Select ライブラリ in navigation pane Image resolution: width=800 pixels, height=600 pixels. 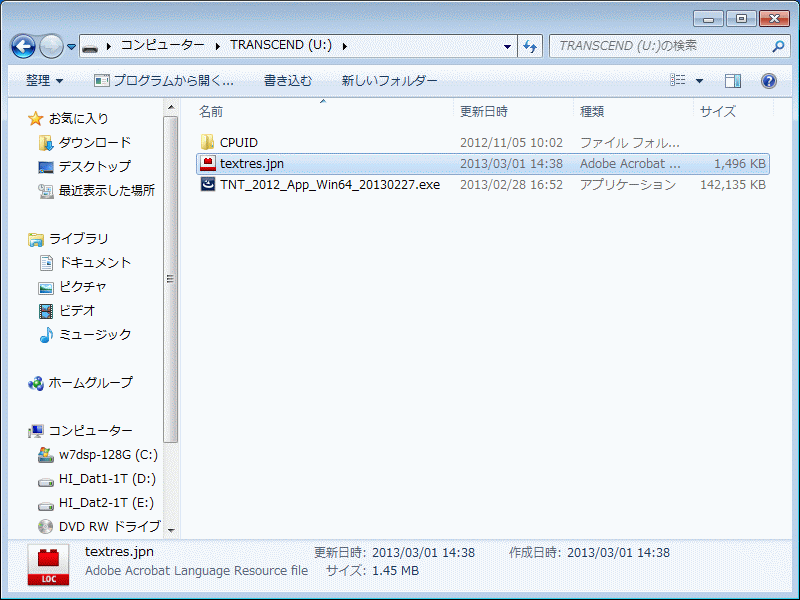(x=79, y=238)
